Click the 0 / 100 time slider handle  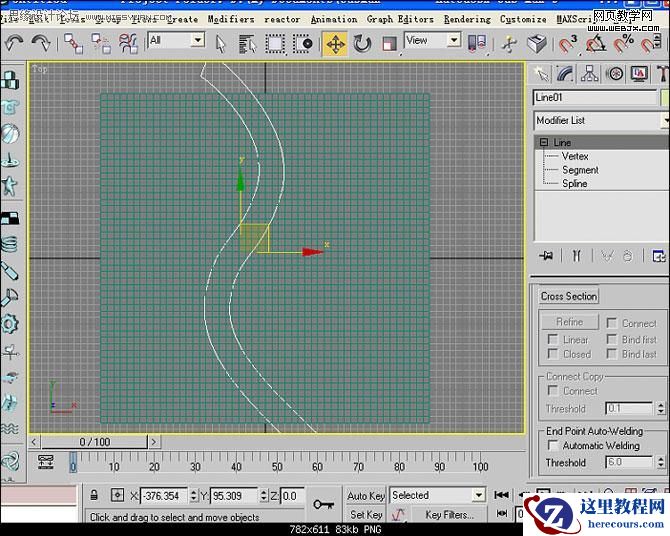point(95,442)
